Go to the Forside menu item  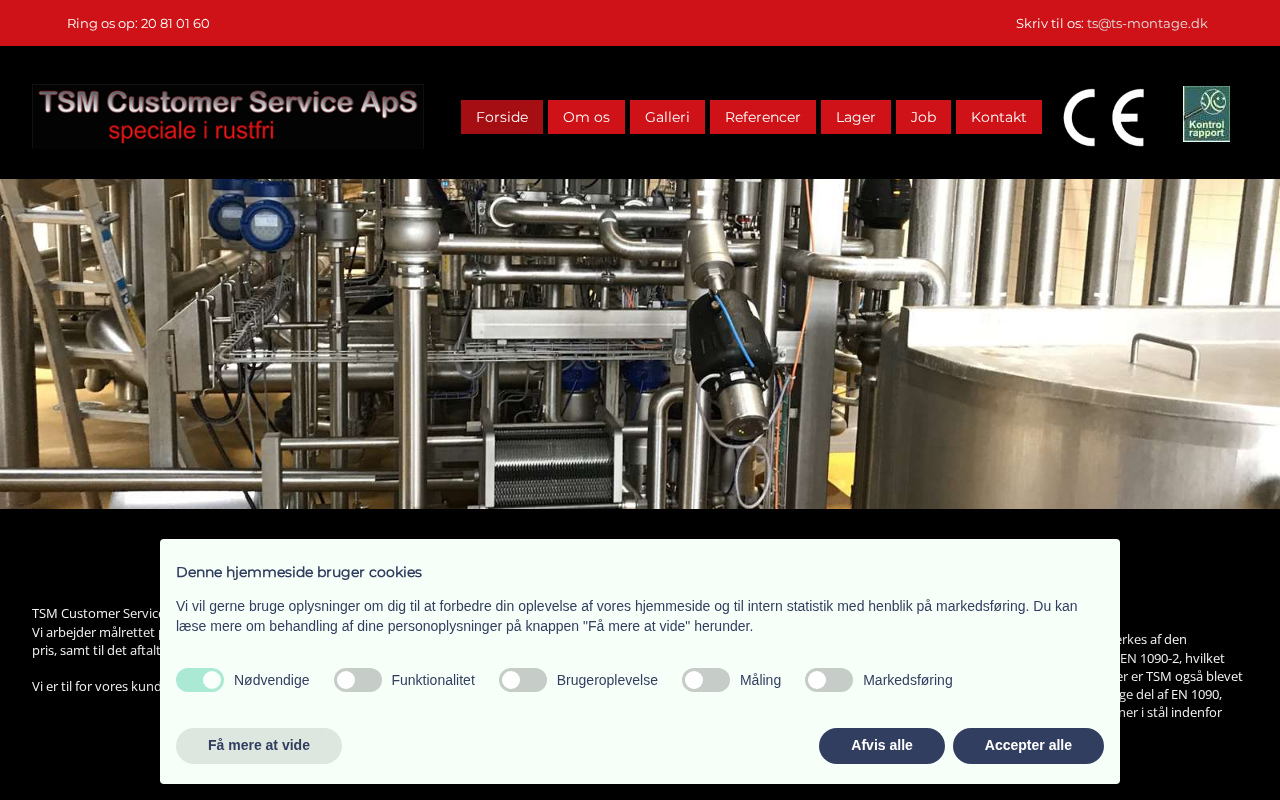coord(502,117)
